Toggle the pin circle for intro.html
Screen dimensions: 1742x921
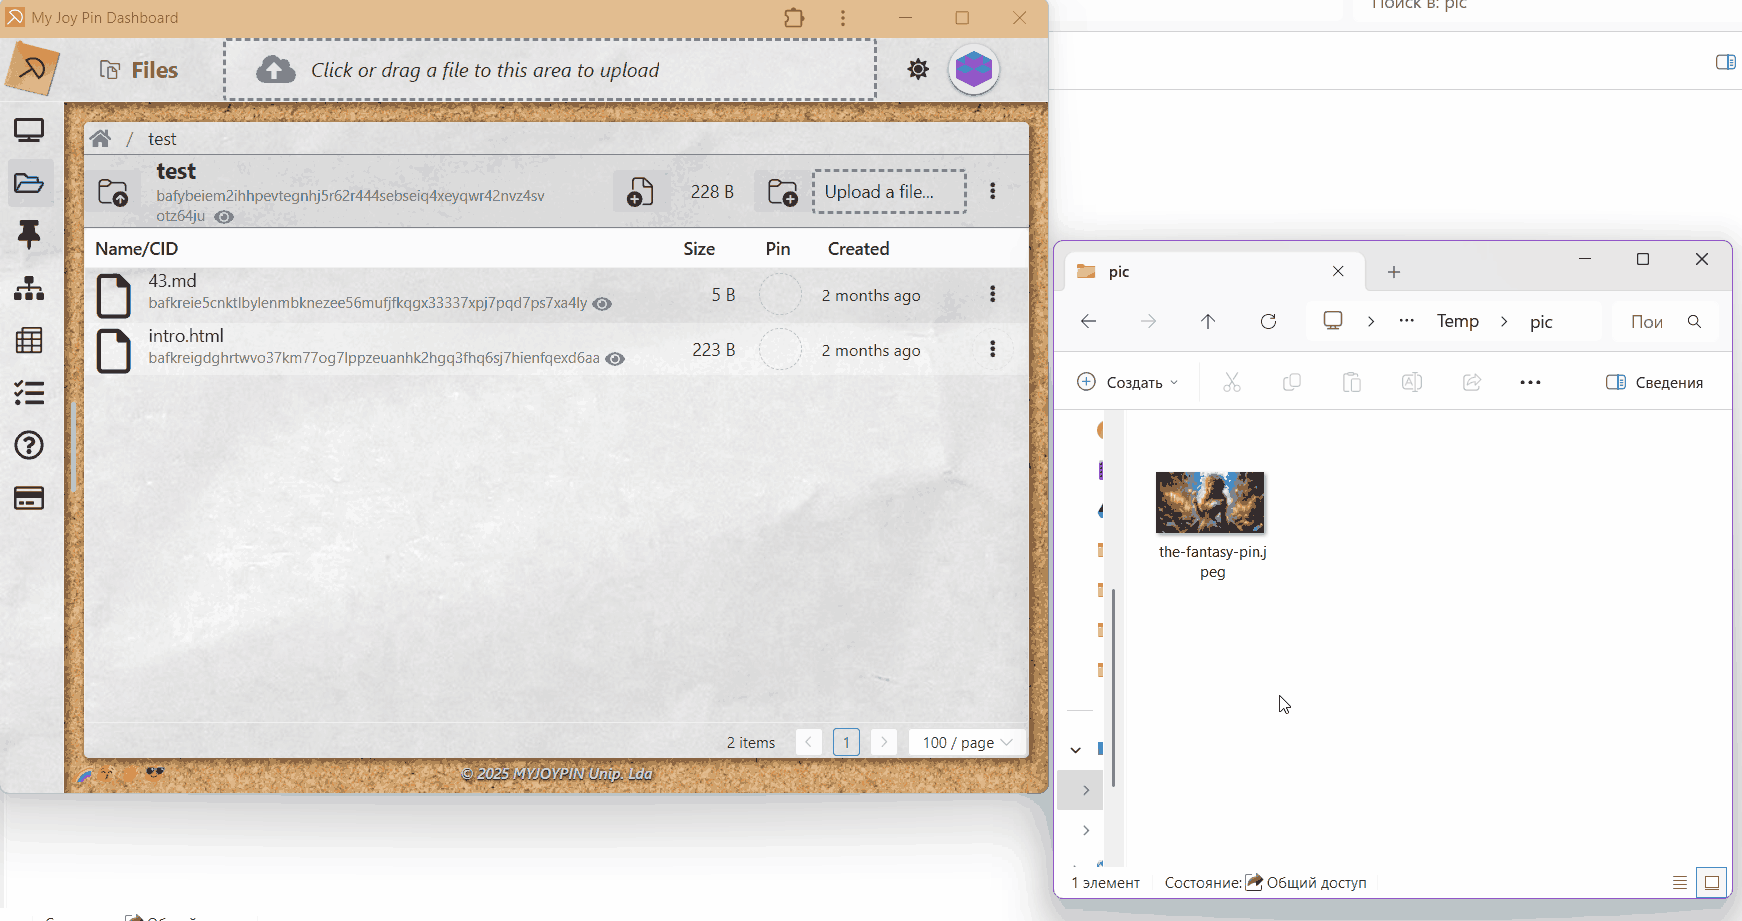(780, 350)
